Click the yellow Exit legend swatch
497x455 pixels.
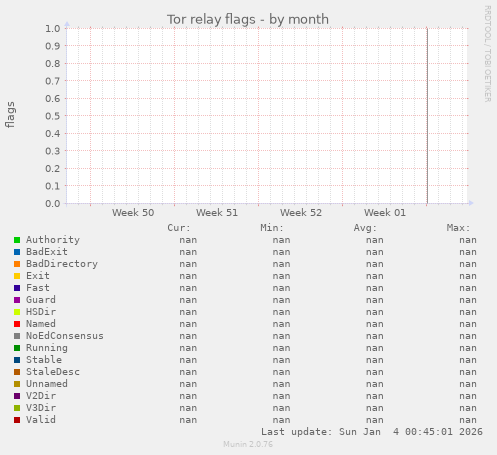(17, 276)
